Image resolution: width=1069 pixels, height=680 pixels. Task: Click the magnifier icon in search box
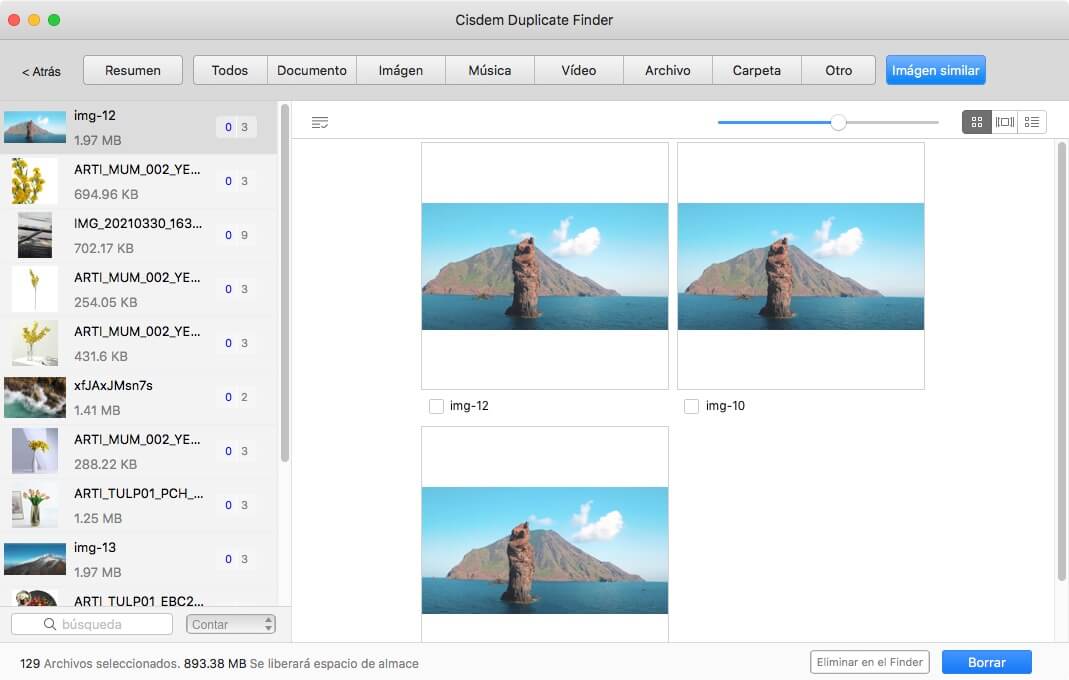click(49, 625)
